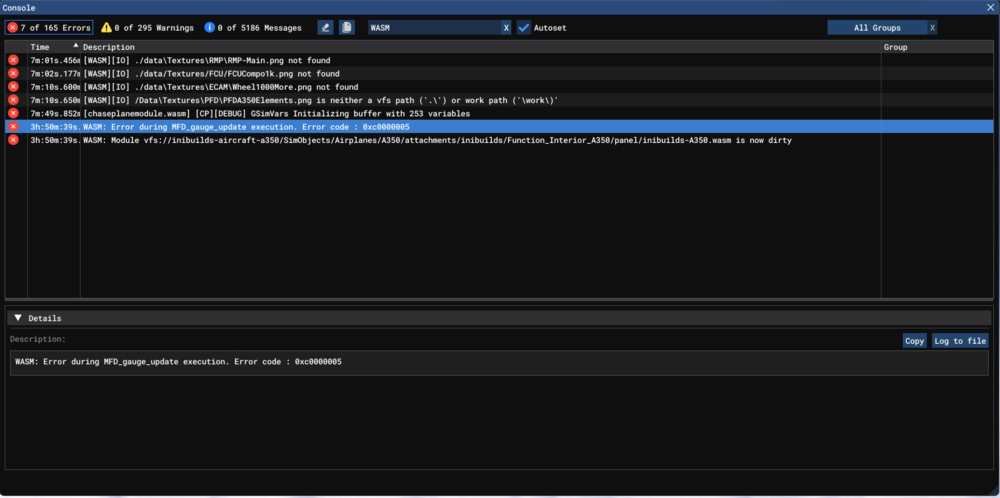Viewport: 1000px width, 498px height.
Task: Collapse the Details section
Action: coord(18,318)
